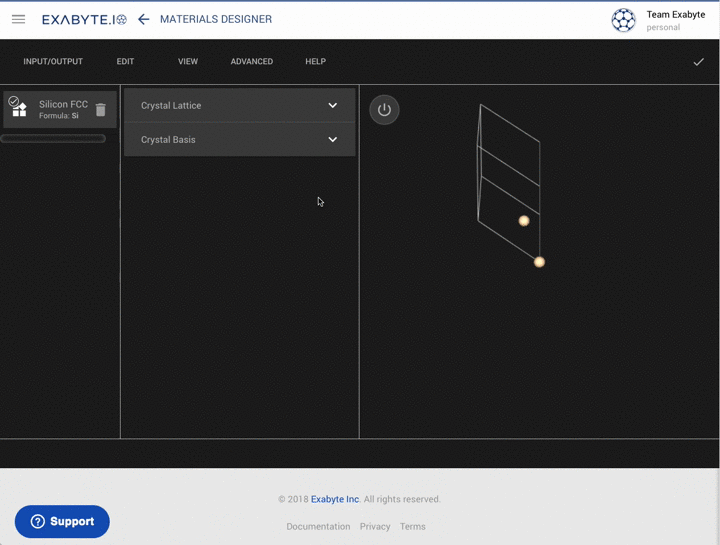Open the Advanced menu
720x545 pixels.
tap(251, 62)
